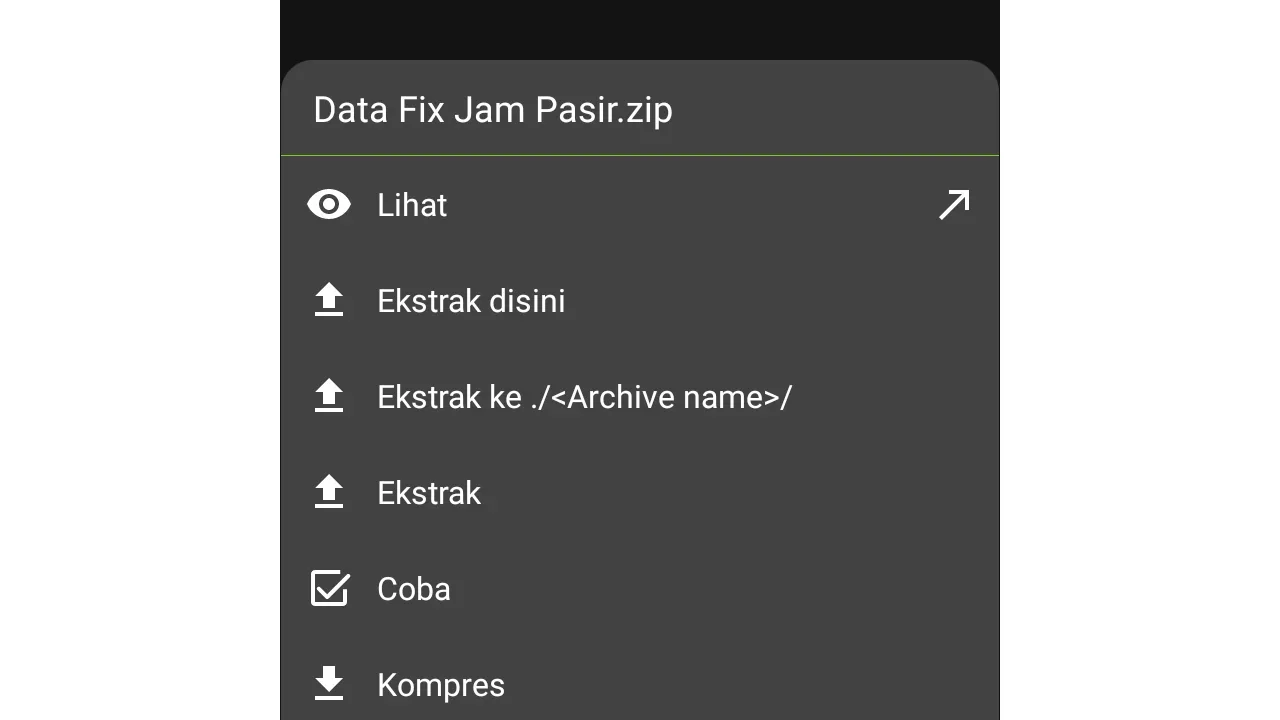Image resolution: width=1280 pixels, height=720 pixels.
Task: Select the Coba option label
Action: click(x=413, y=589)
